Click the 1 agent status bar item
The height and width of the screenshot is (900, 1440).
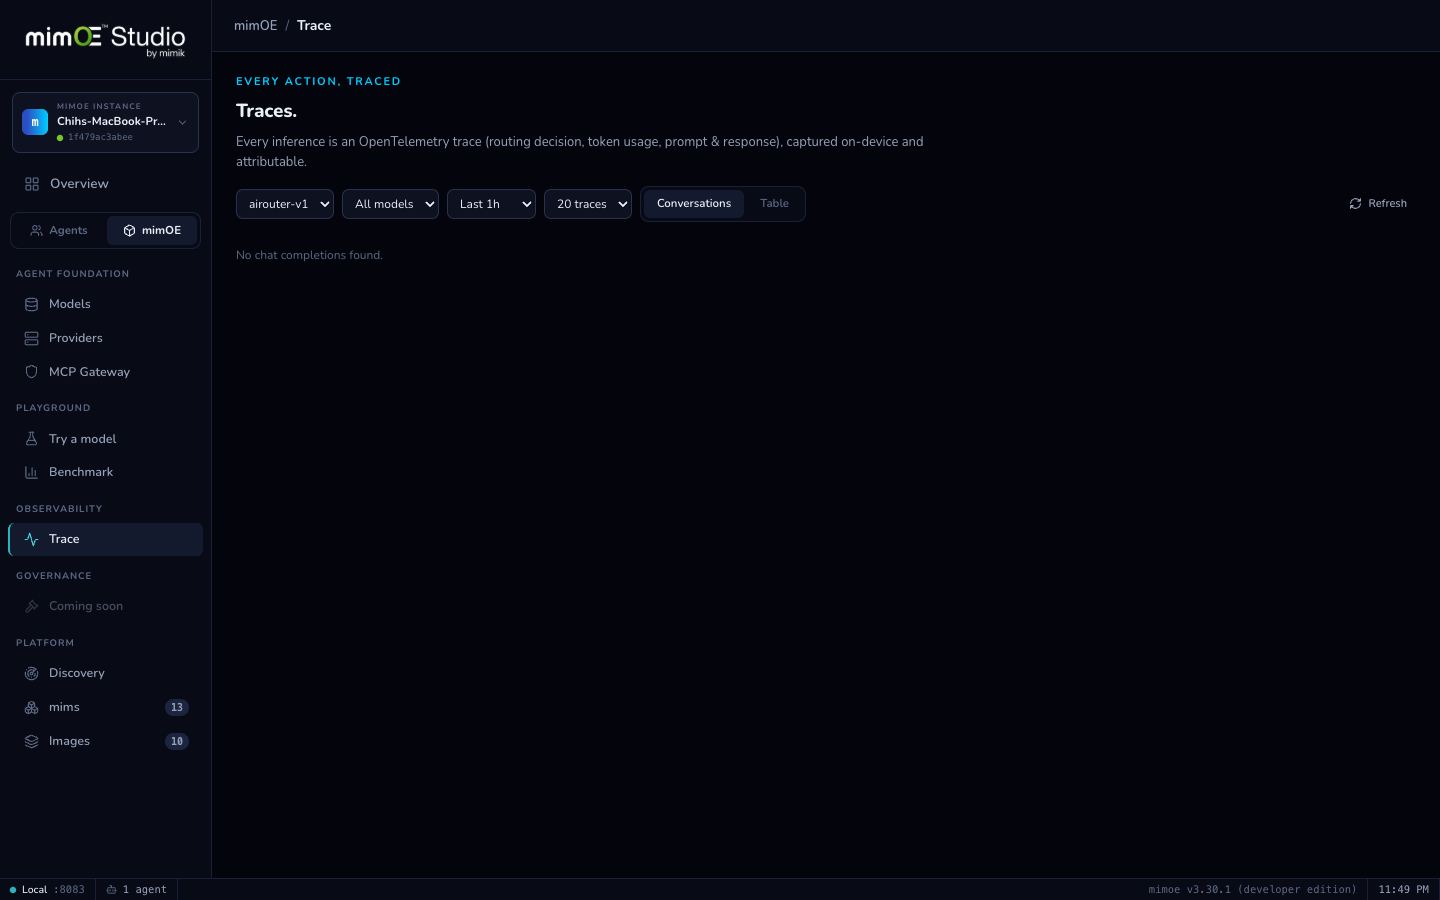click(137, 890)
